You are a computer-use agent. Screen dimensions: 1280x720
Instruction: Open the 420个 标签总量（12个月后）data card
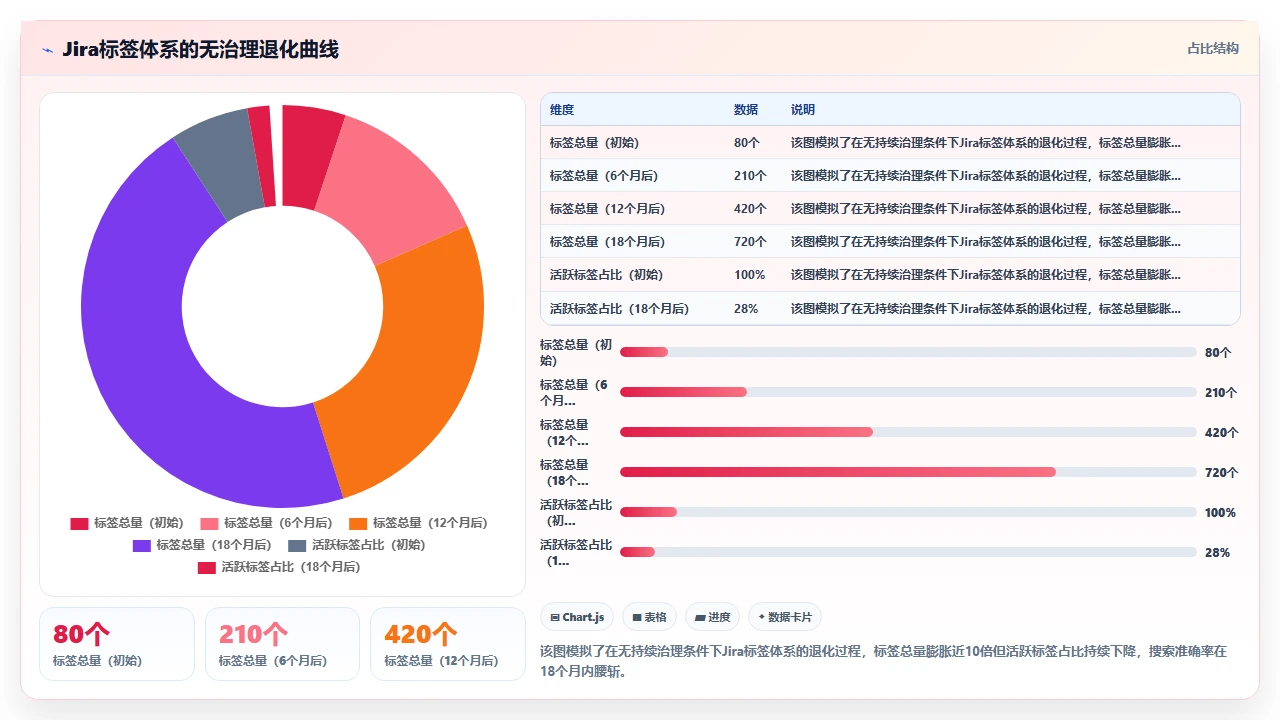coord(448,644)
